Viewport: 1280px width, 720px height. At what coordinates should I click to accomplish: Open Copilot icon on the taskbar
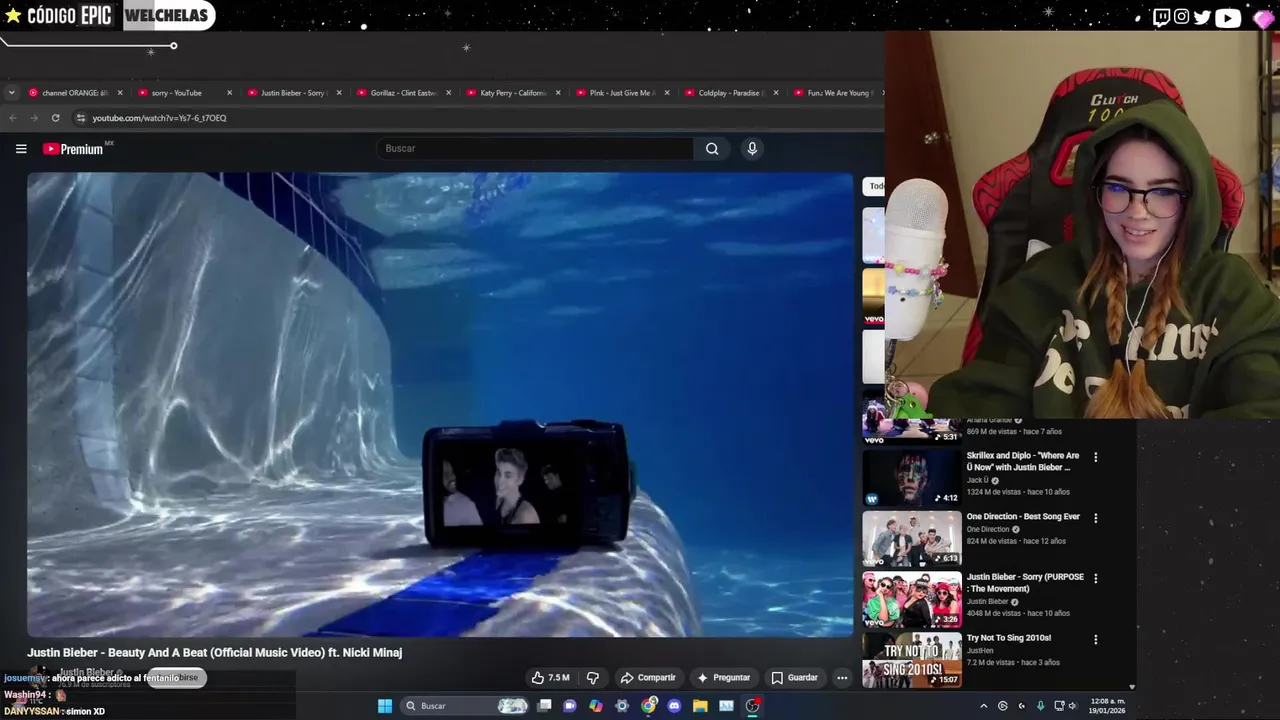pos(596,706)
